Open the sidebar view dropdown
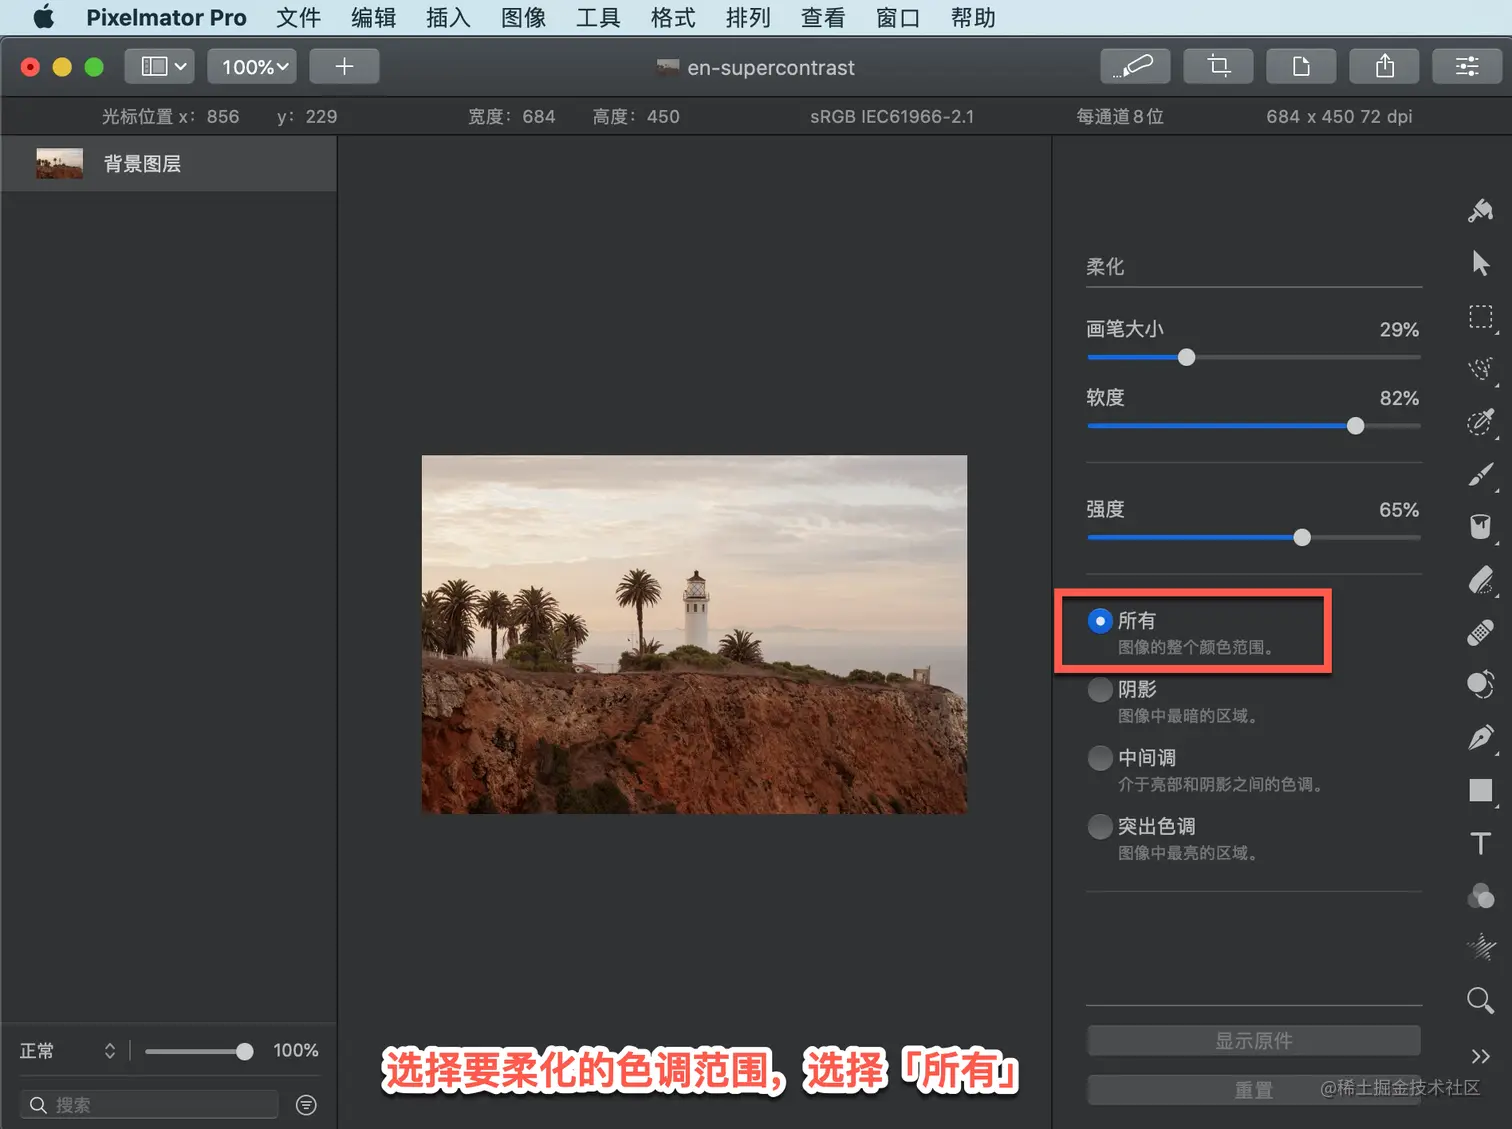This screenshot has height=1129, width=1512. (160, 66)
